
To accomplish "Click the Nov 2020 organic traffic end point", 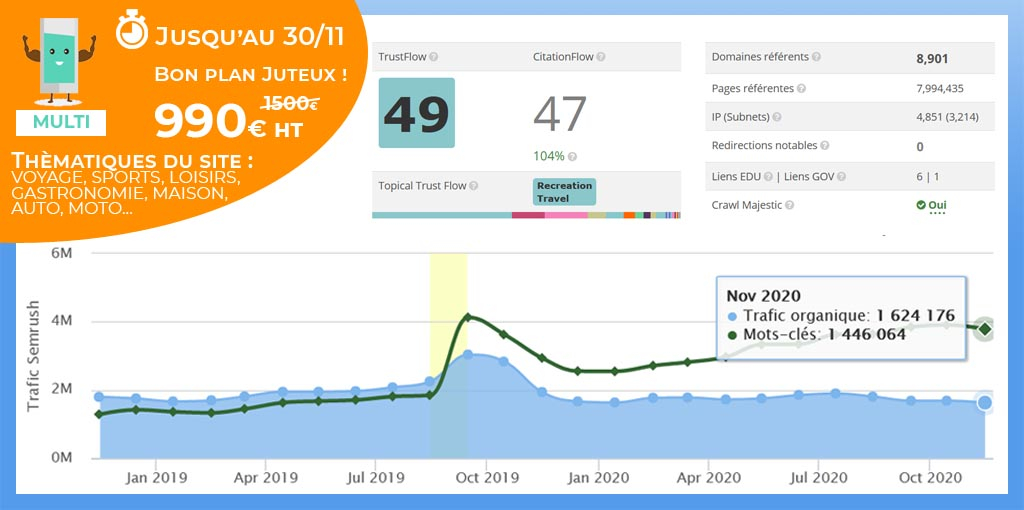I will (x=984, y=403).
